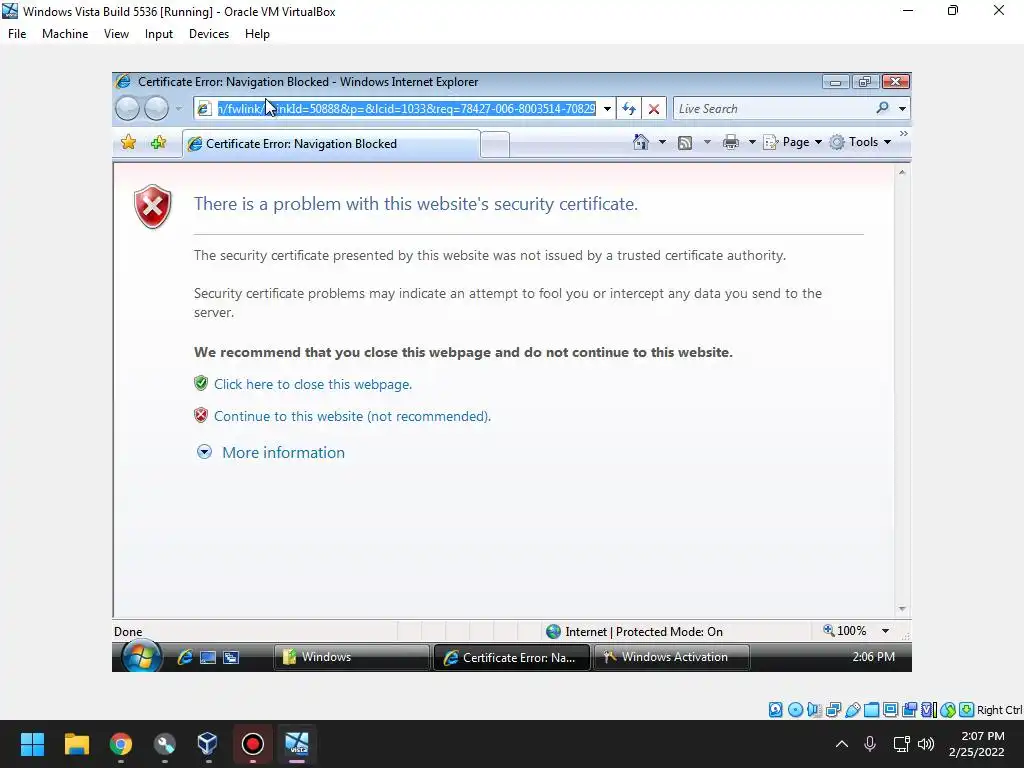The width and height of the screenshot is (1024, 768).
Task: Launch Internet Explorer from Quick Launch
Action: [x=185, y=657]
